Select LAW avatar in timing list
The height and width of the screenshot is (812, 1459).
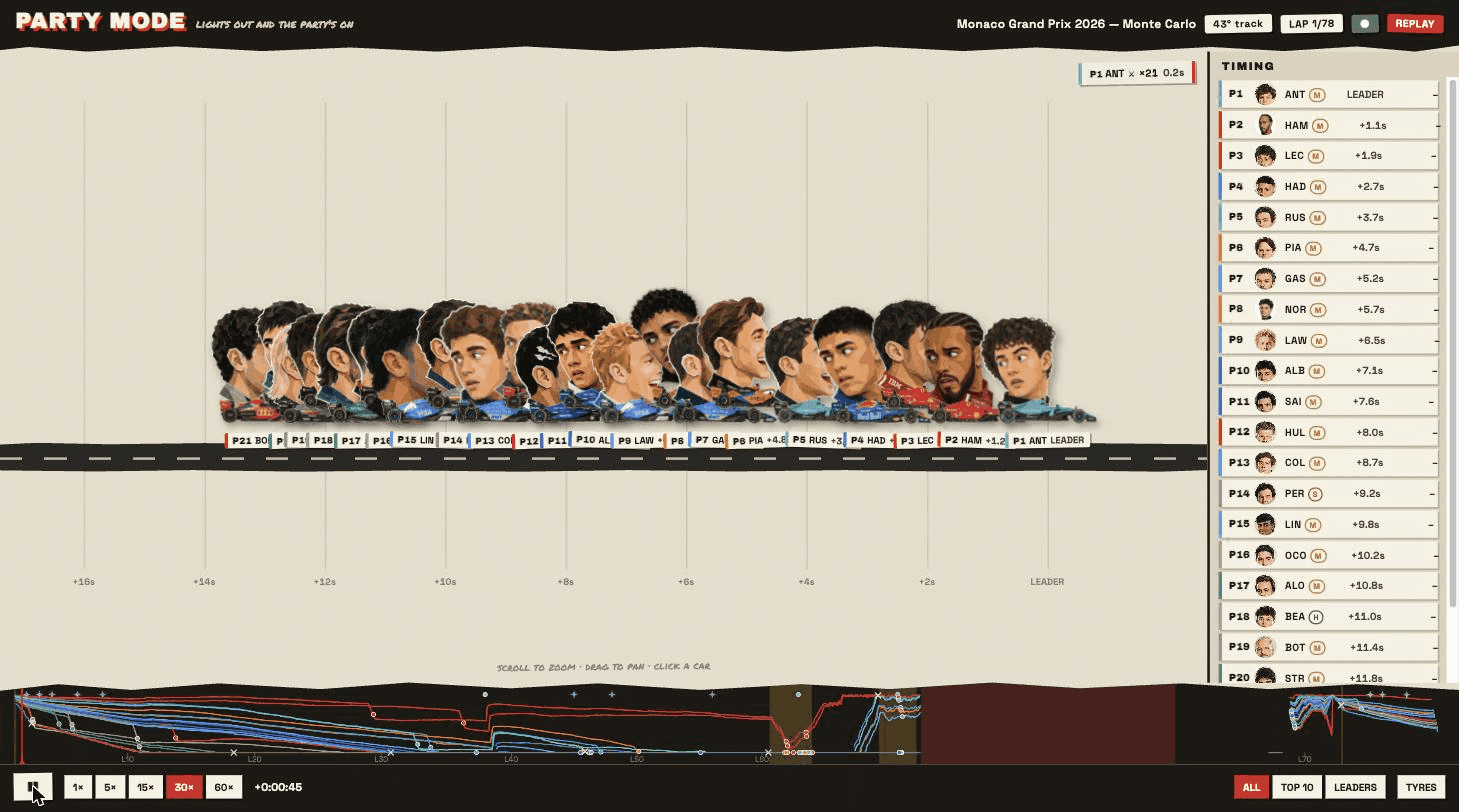point(1265,340)
